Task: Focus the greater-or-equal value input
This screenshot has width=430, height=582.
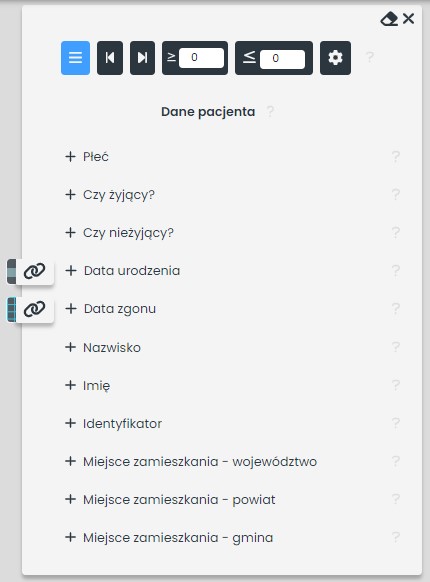Action: [x=202, y=58]
